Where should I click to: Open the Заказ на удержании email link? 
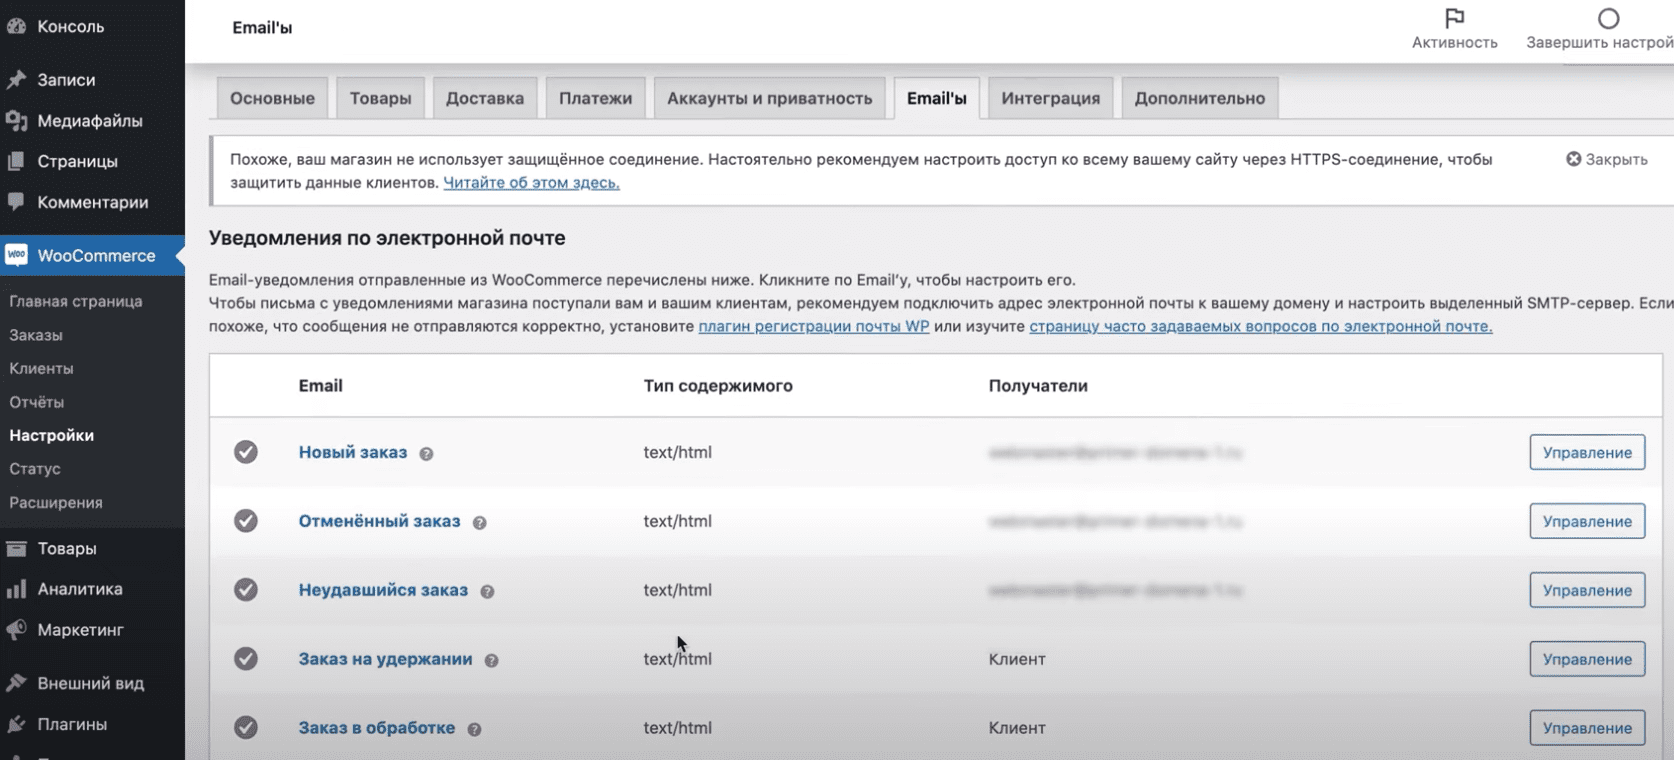385,659
